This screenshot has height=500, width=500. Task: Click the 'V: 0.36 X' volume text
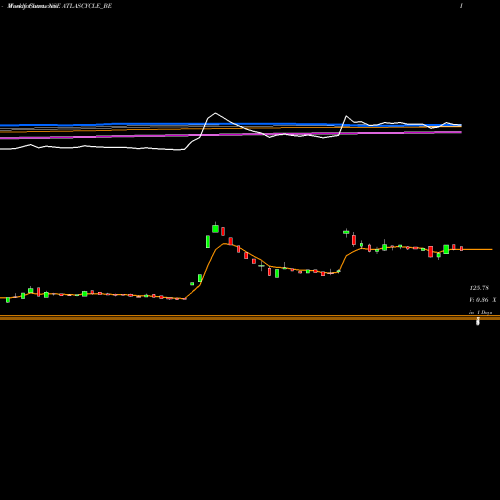click(483, 300)
